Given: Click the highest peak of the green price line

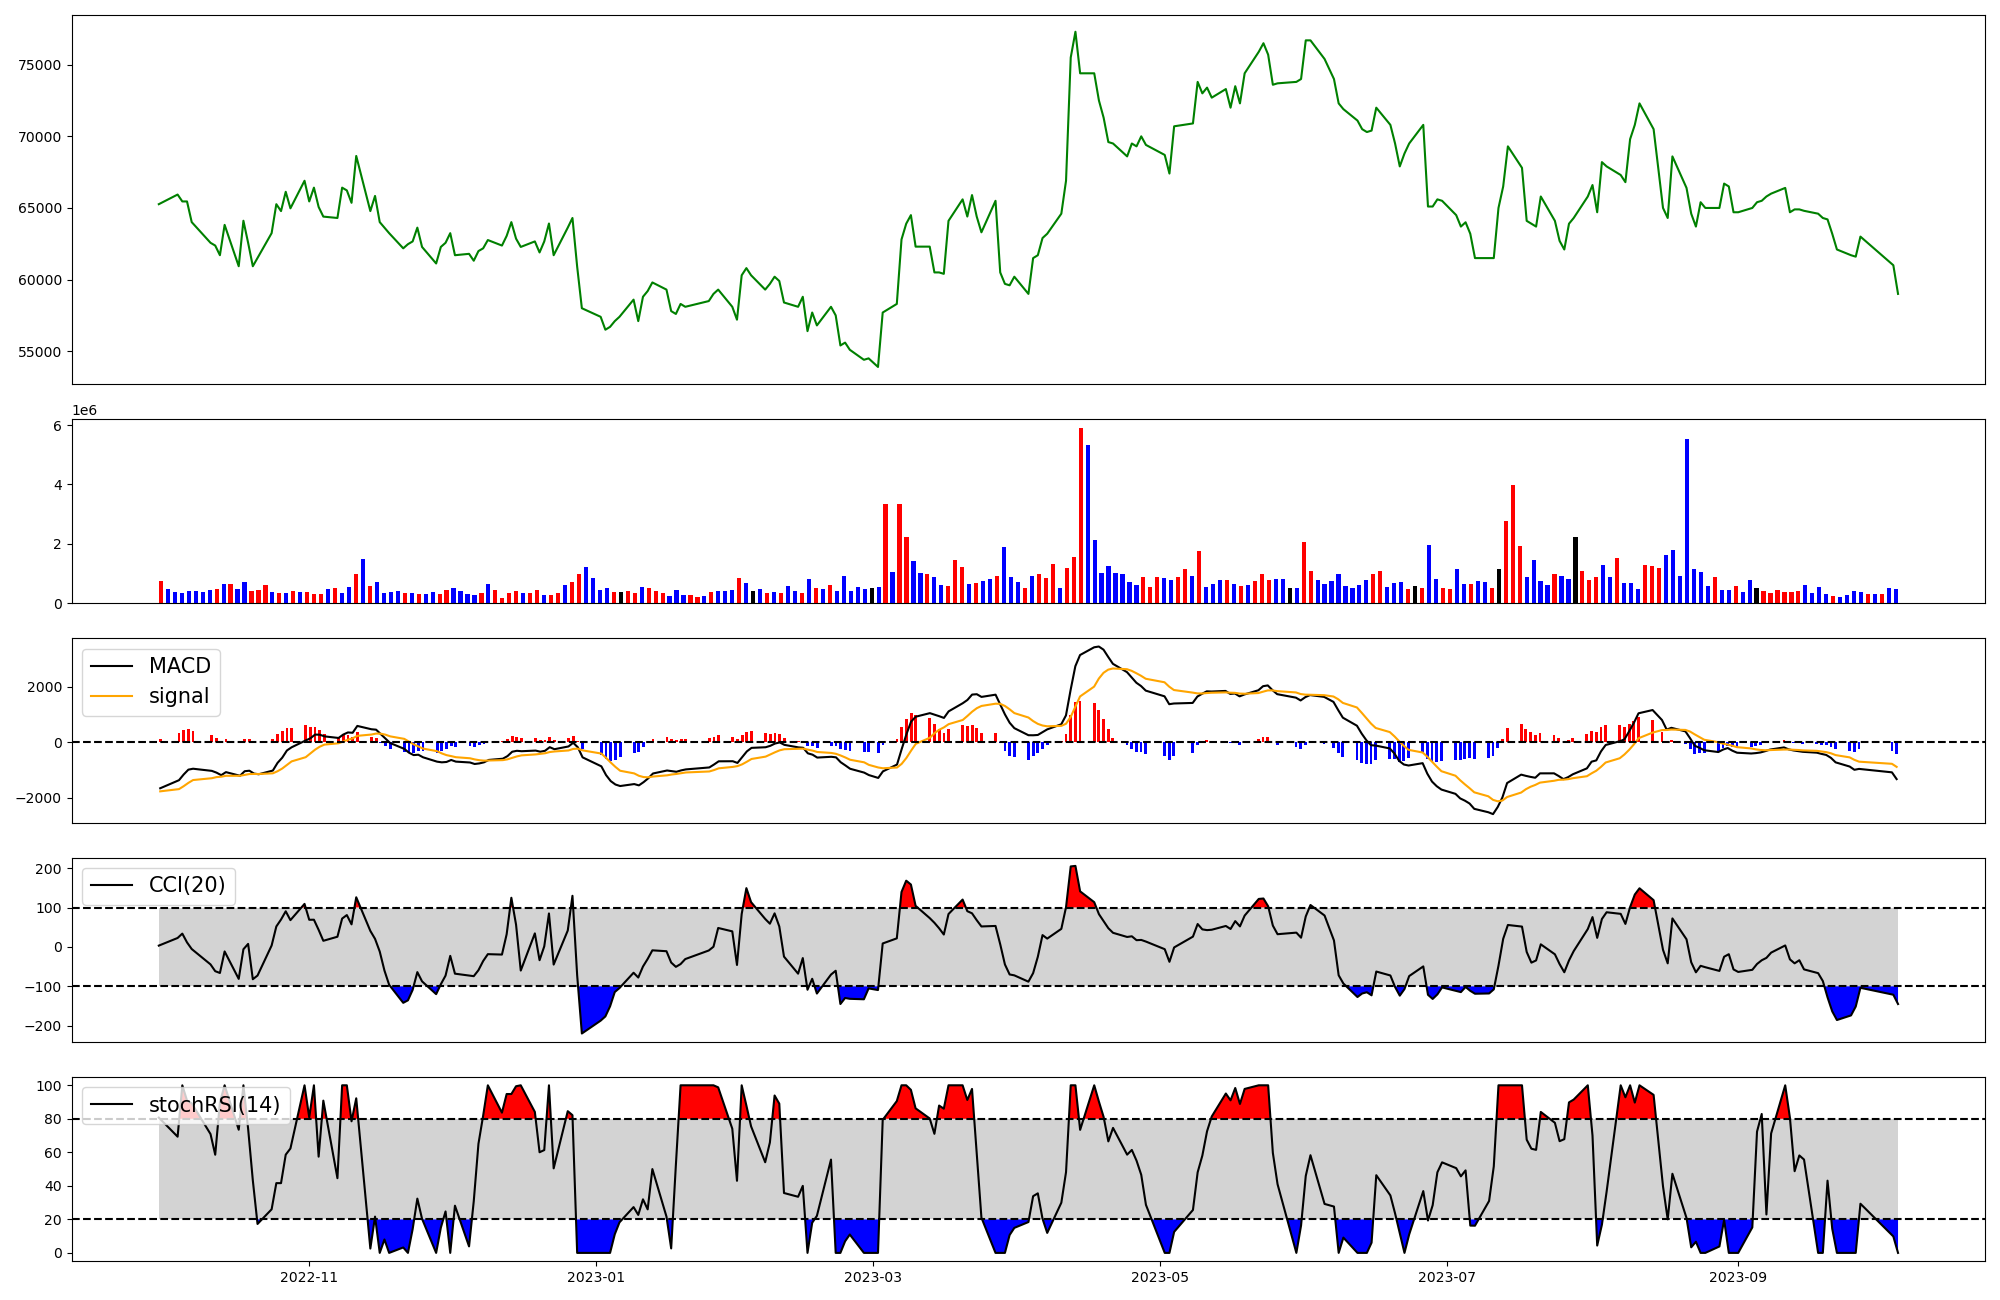Looking at the screenshot, I should pyautogui.click(x=1075, y=33).
